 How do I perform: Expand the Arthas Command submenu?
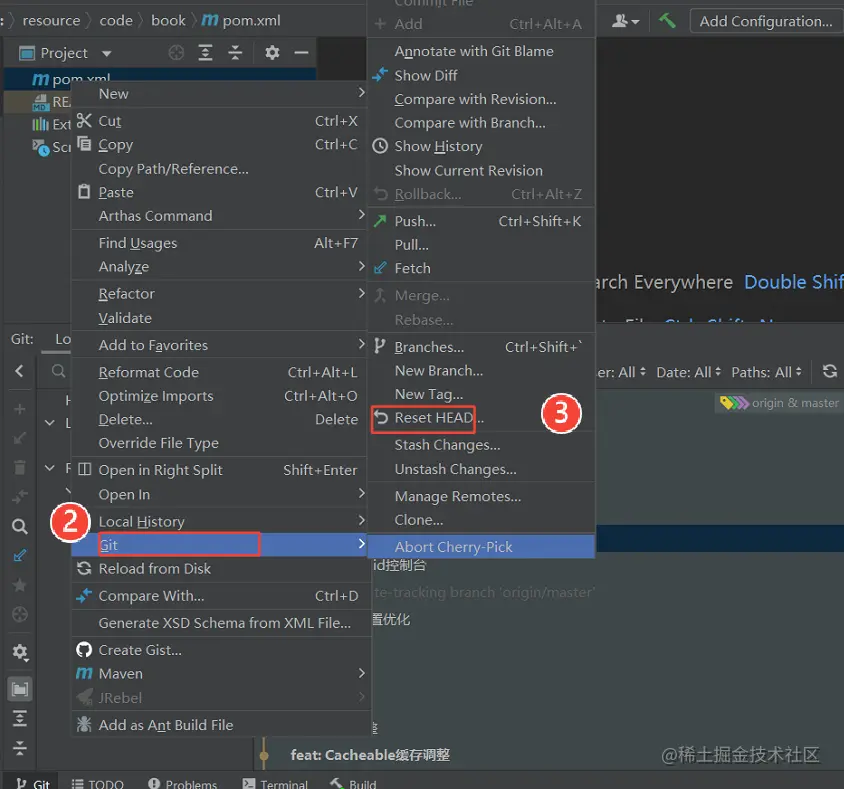pos(218,216)
